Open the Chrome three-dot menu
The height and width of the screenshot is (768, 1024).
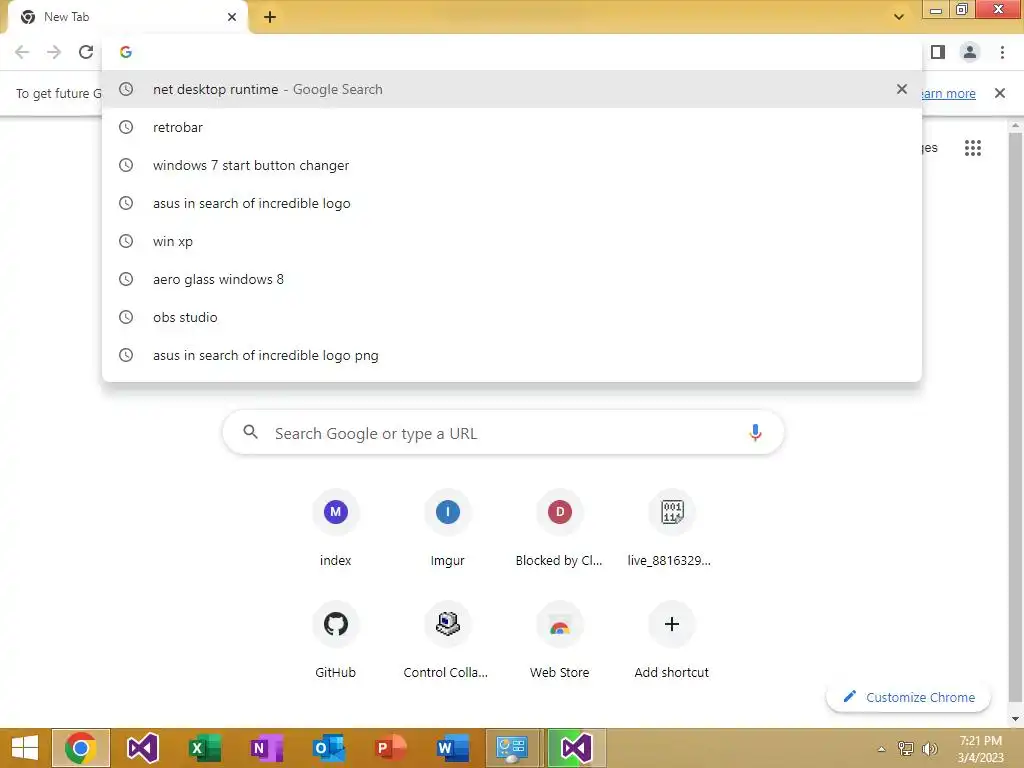pos(1002,52)
